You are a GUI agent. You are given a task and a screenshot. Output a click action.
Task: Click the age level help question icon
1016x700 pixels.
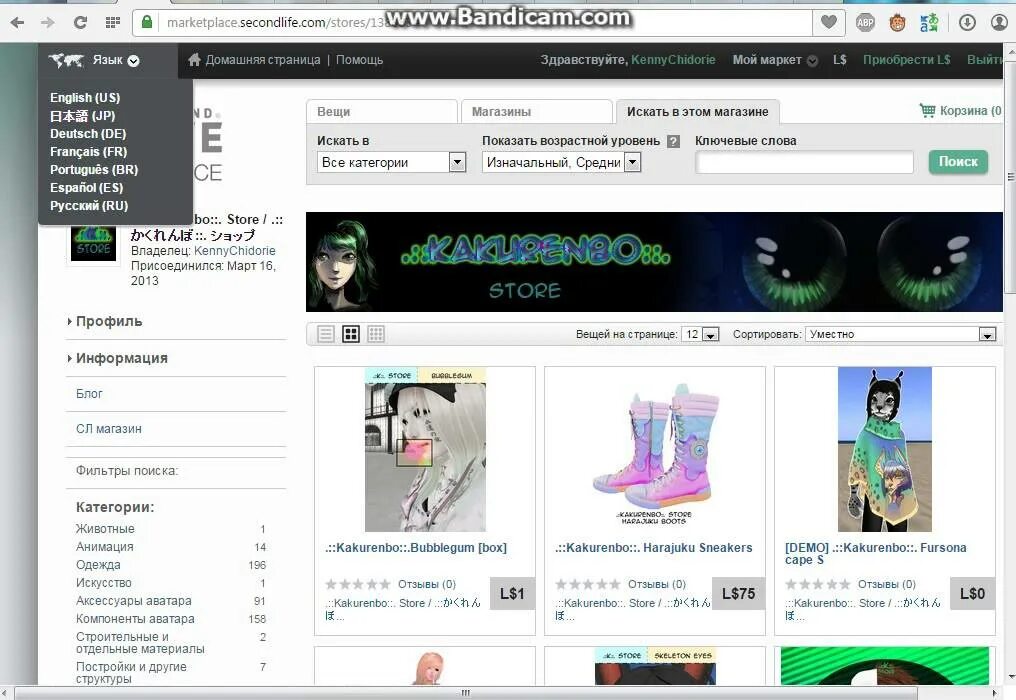(x=673, y=141)
